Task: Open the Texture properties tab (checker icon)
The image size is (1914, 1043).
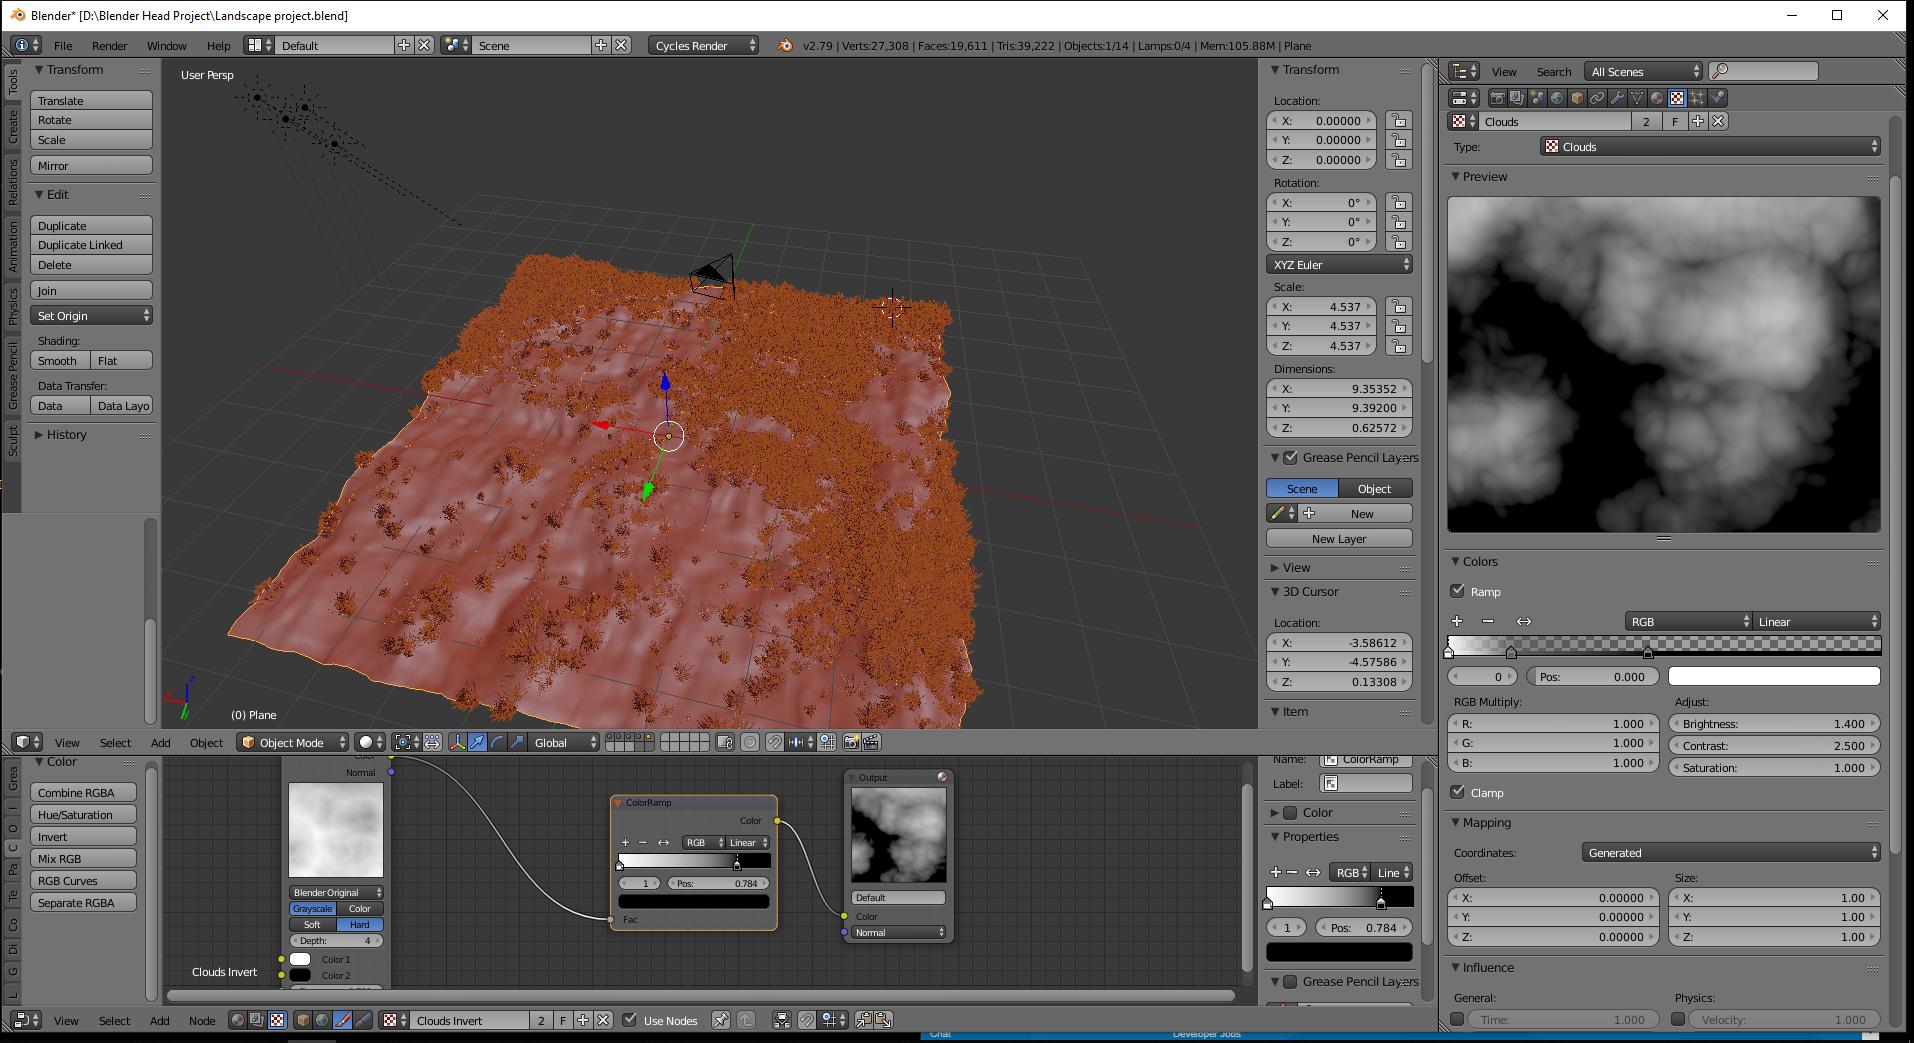Action: tap(1677, 98)
